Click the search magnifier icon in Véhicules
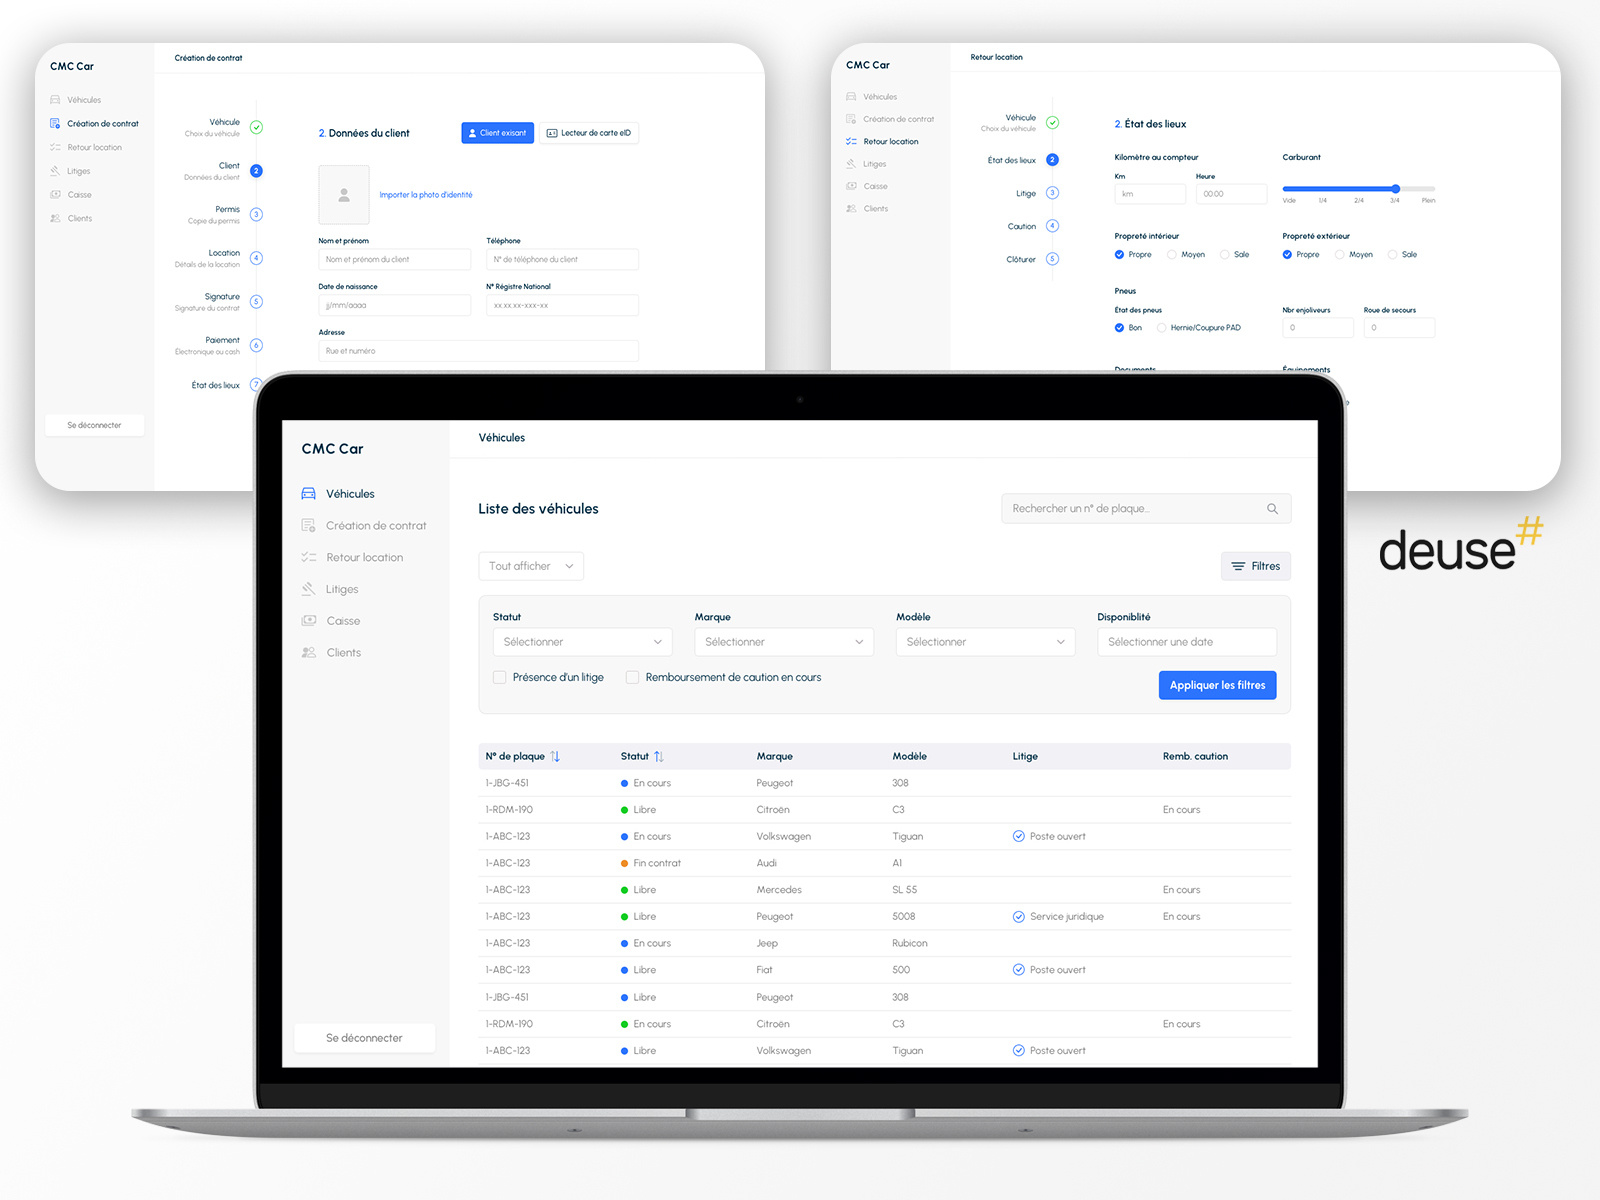Screen dimensions: 1600x1200 click(1272, 508)
